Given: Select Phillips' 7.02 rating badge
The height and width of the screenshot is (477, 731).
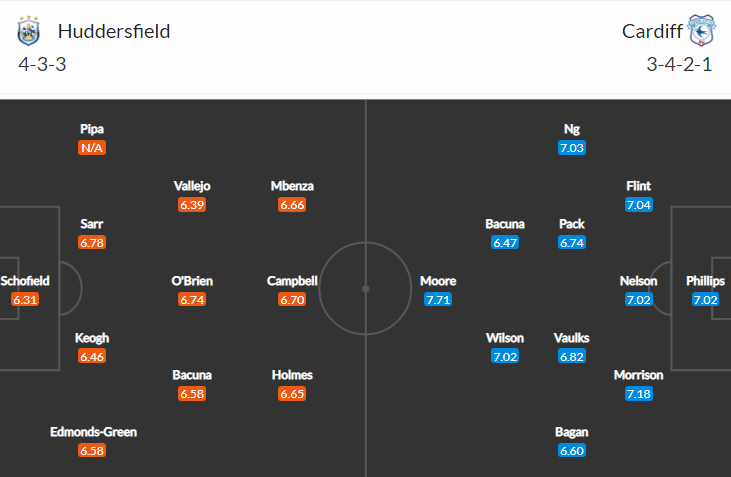Looking at the screenshot, I should pos(705,299).
